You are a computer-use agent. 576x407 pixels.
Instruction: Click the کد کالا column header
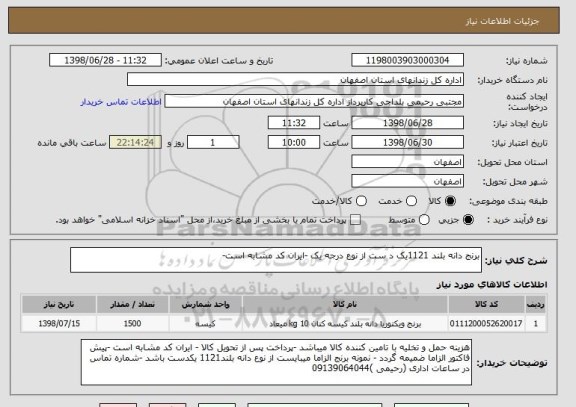(x=486, y=305)
